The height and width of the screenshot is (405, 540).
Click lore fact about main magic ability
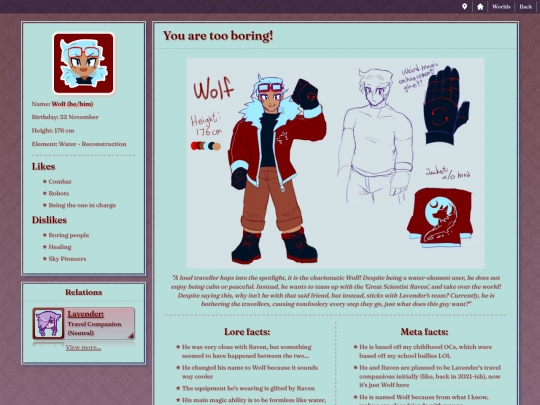point(254,400)
